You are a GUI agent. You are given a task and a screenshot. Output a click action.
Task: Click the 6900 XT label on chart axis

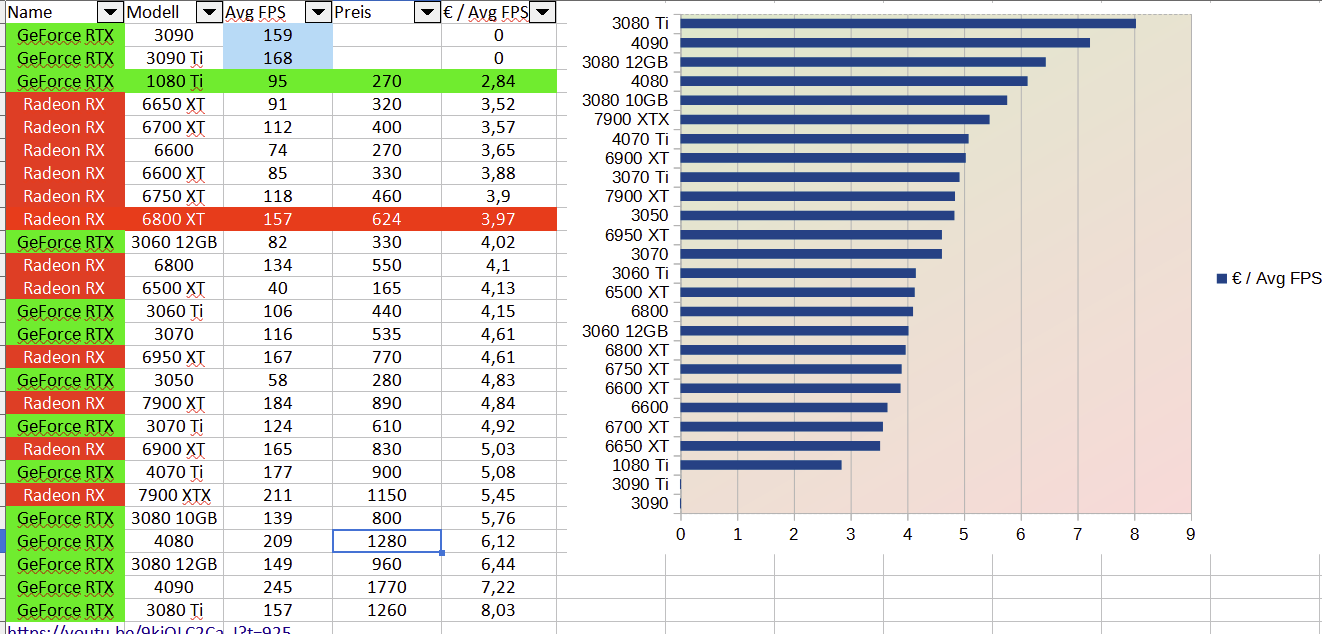pyautogui.click(x=637, y=158)
